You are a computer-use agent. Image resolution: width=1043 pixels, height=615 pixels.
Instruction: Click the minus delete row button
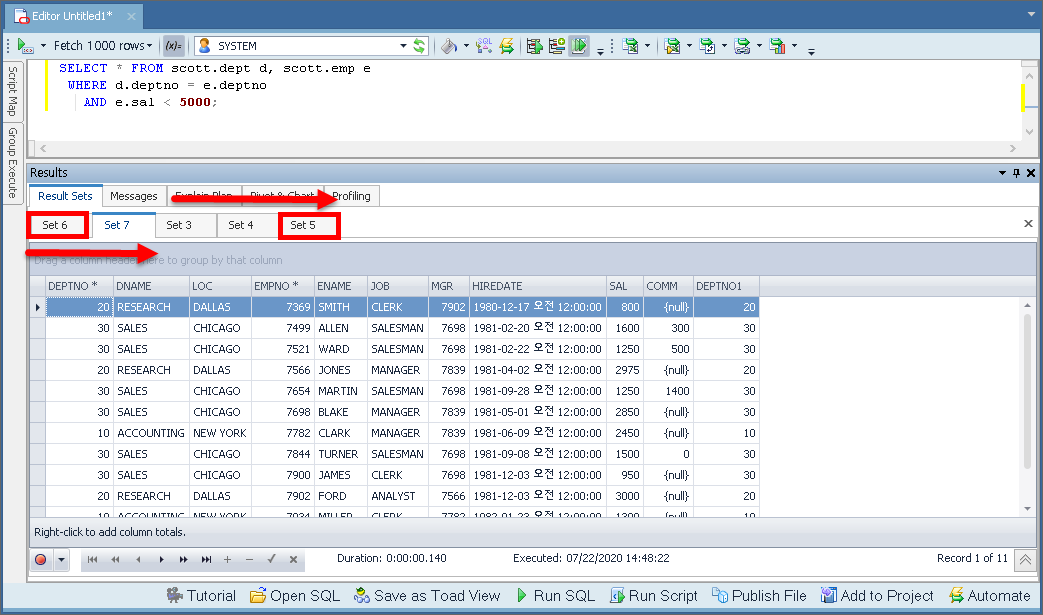click(249, 560)
